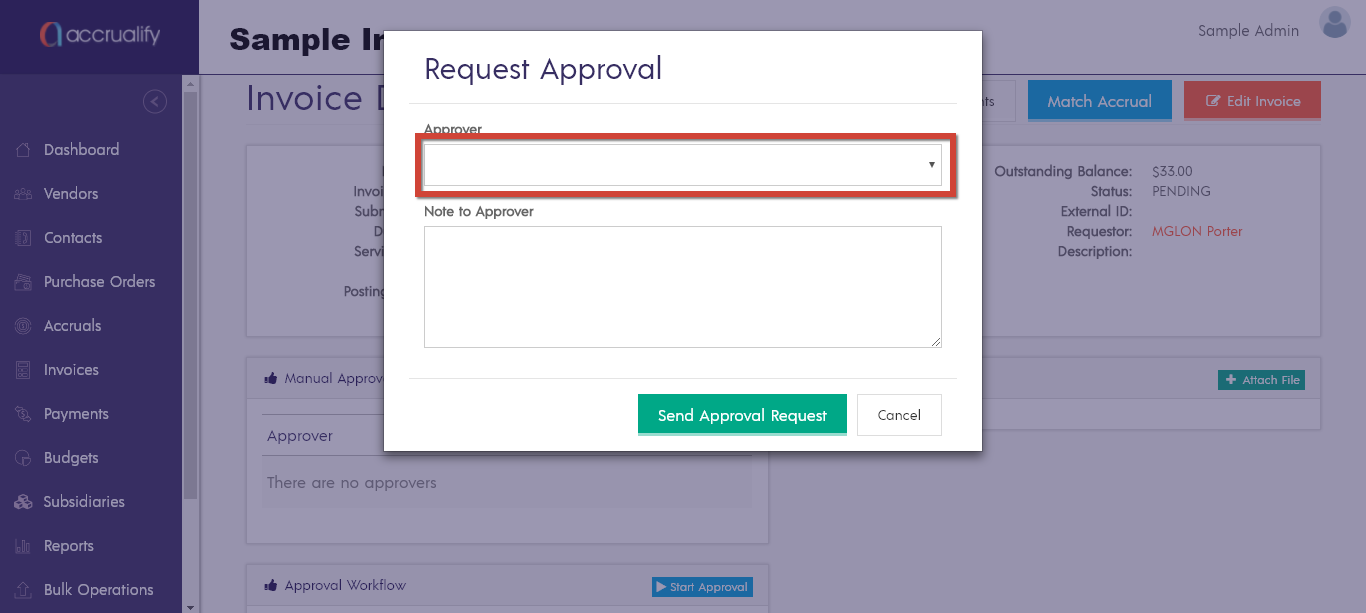The height and width of the screenshot is (613, 1366).
Task: Click Send Approval Request button
Action: click(x=742, y=415)
